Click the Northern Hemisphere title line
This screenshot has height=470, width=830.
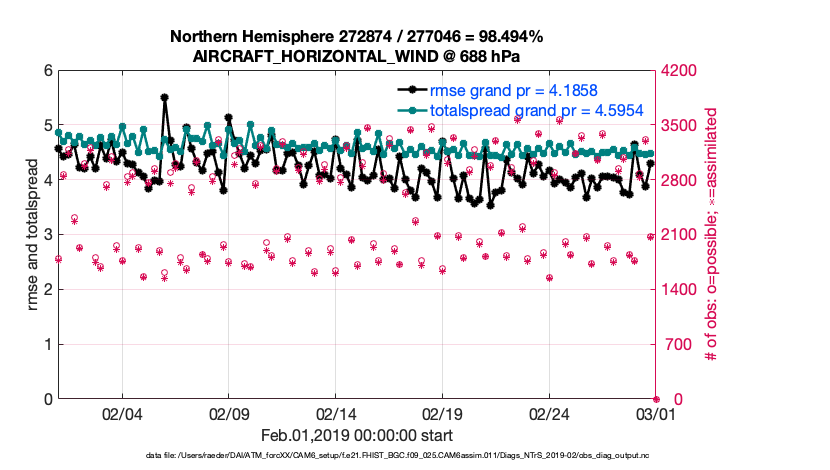pos(357,37)
